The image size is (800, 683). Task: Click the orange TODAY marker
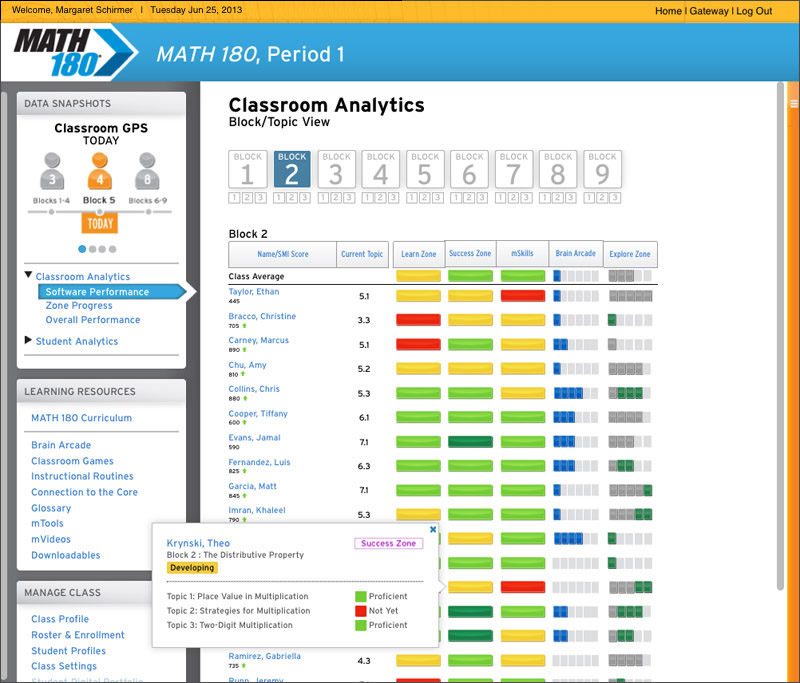pyautogui.click(x=99, y=223)
